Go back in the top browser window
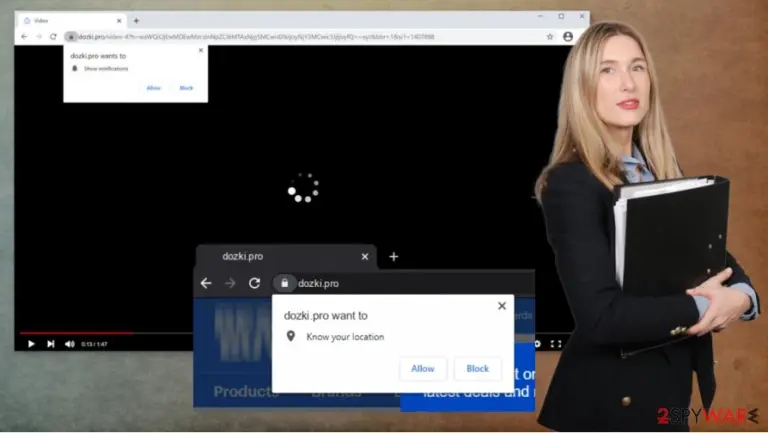This screenshot has width=768, height=433. (x=24, y=37)
